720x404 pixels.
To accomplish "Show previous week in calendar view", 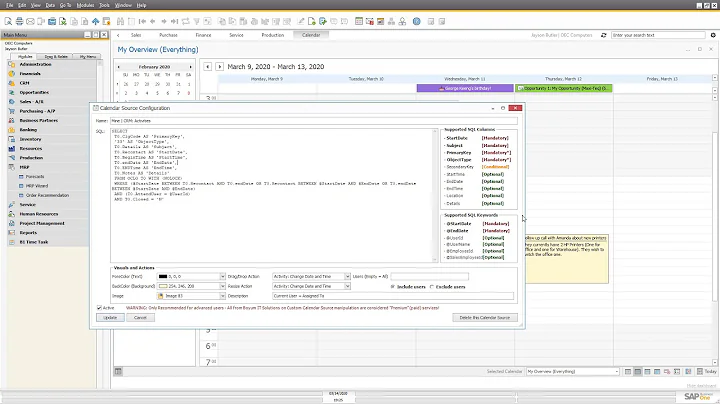I will [x=208, y=67].
